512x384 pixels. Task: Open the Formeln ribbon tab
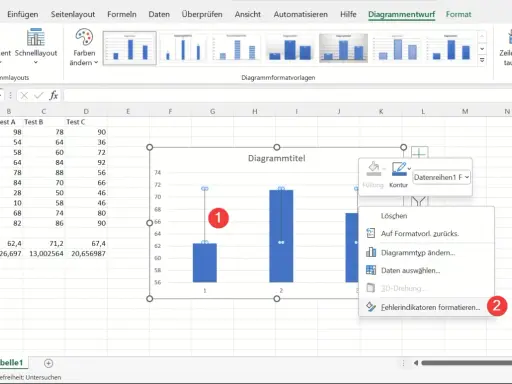coord(122,14)
